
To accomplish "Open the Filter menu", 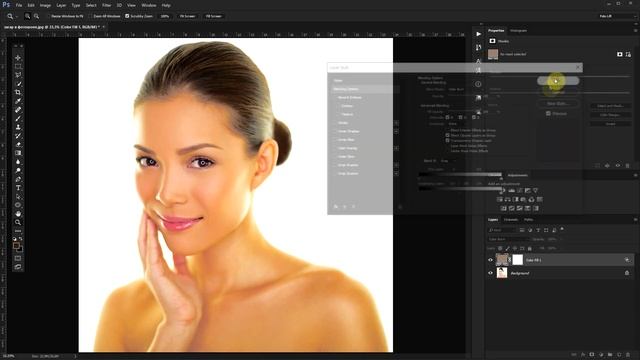I will tap(106, 5).
